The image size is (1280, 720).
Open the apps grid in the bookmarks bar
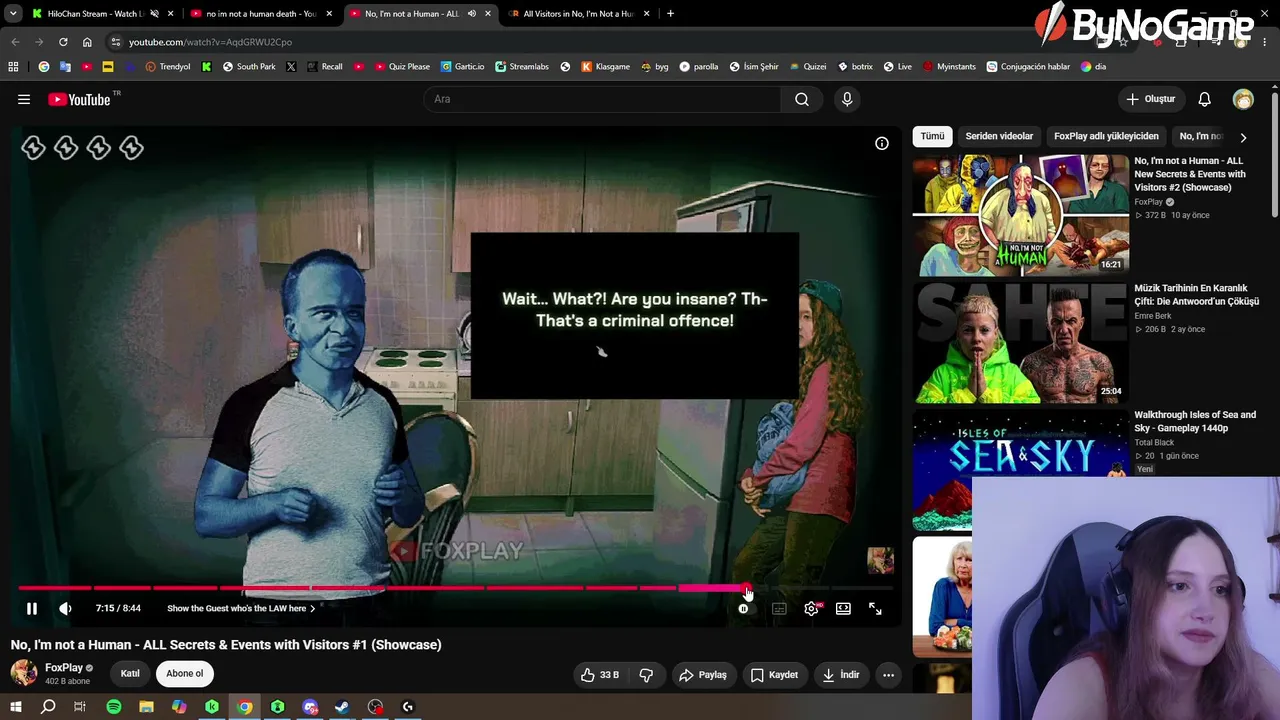(13, 67)
